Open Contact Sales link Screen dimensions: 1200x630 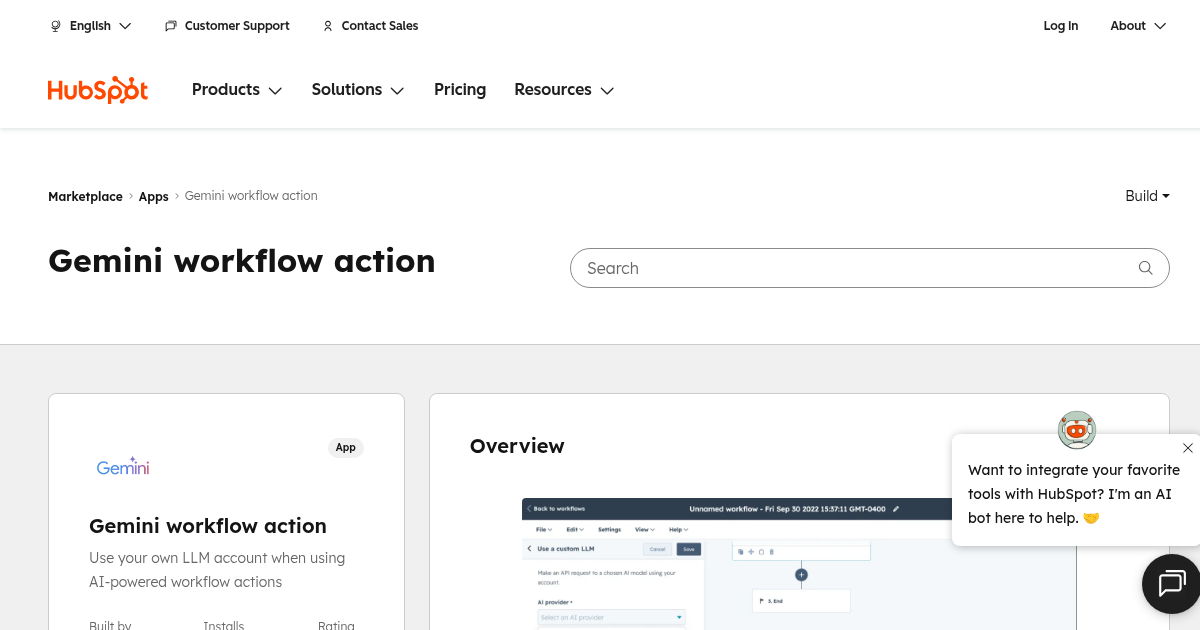pos(370,26)
